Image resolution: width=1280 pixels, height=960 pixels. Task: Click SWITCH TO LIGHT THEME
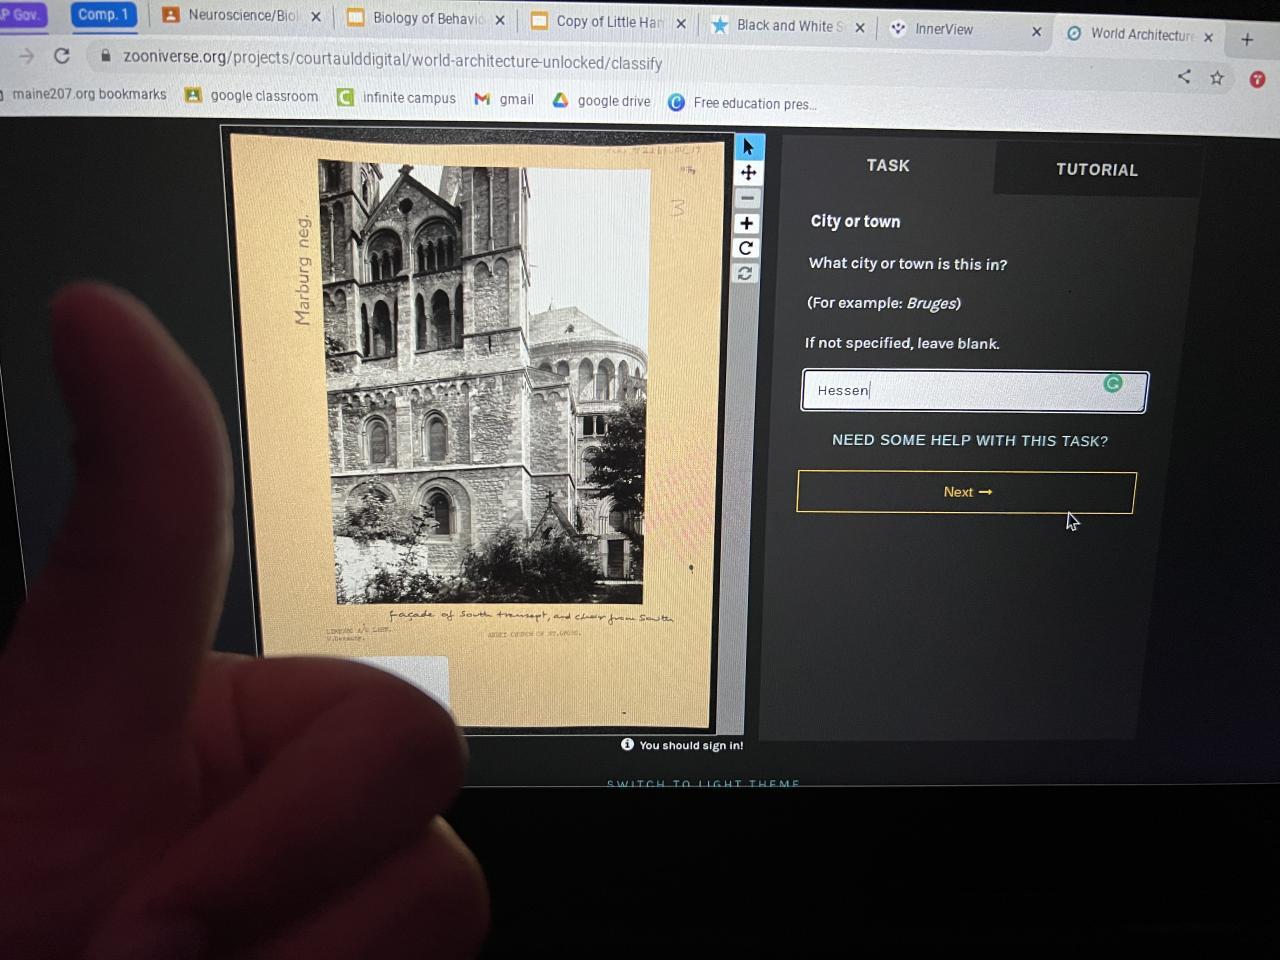point(703,784)
